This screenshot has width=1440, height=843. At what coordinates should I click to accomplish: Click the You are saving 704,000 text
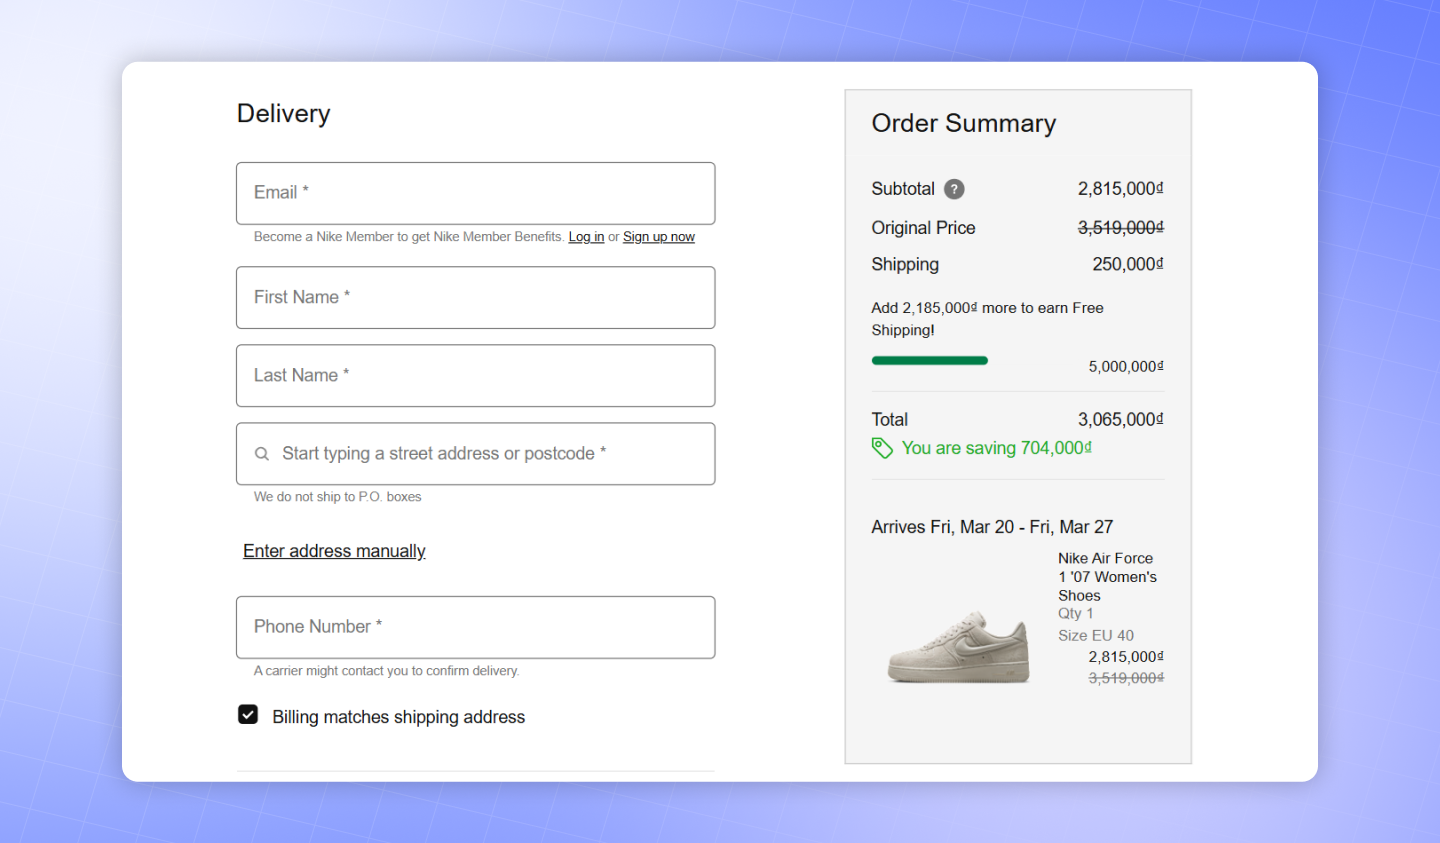[x=996, y=448]
